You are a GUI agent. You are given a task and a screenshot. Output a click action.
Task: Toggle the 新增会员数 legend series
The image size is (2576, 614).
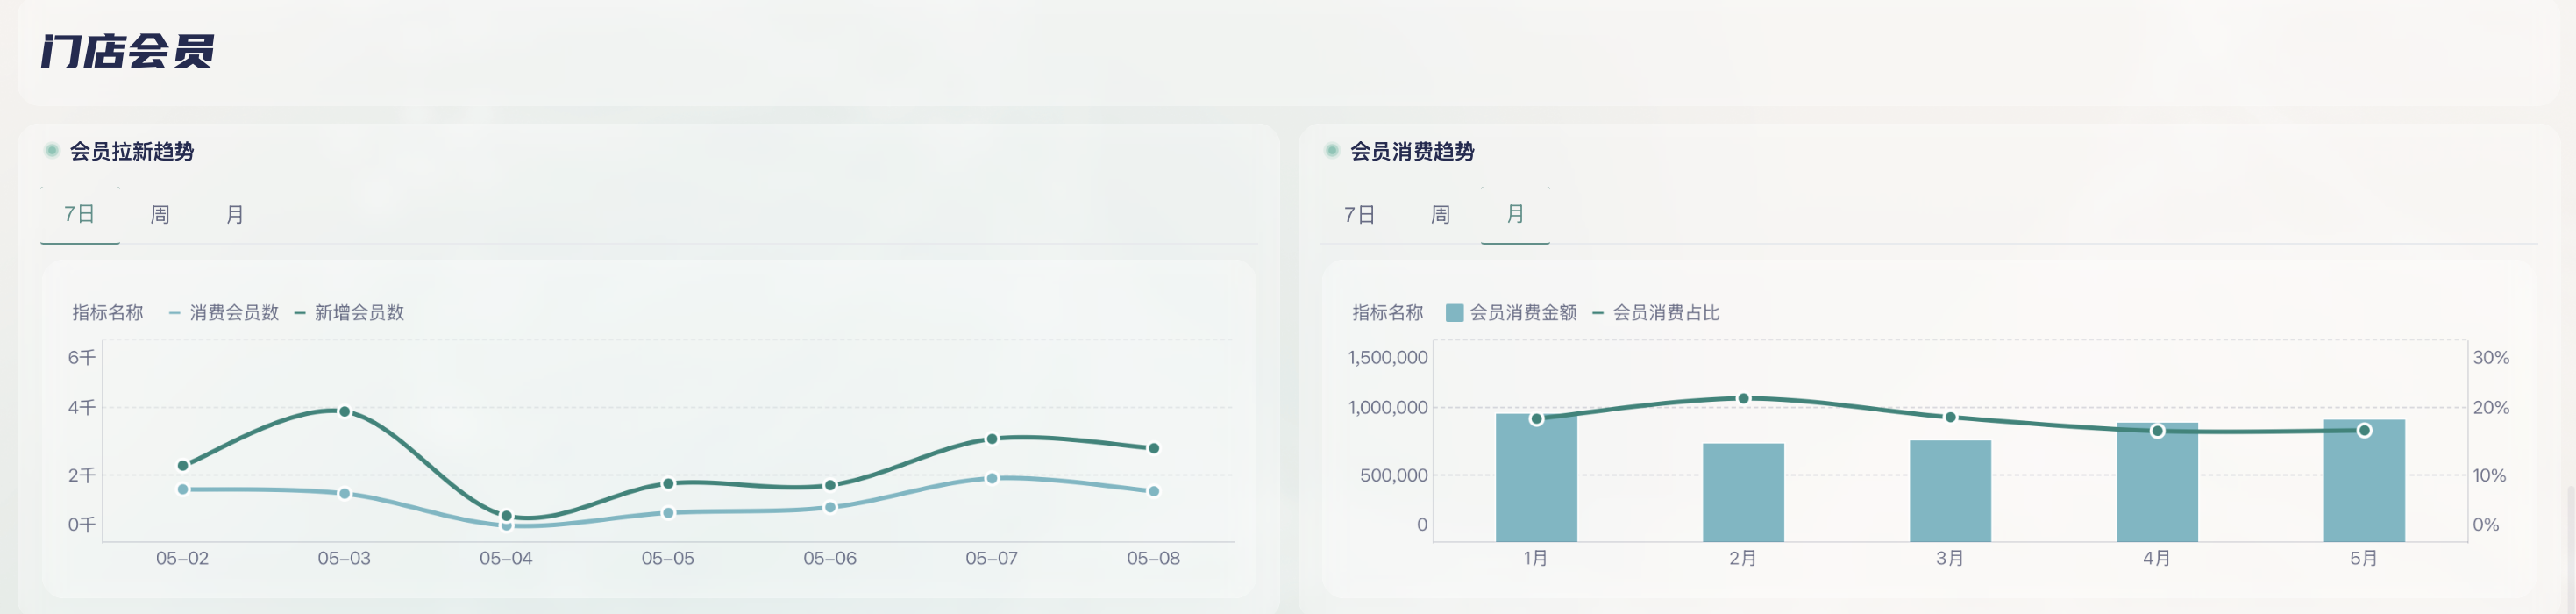tap(349, 313)
